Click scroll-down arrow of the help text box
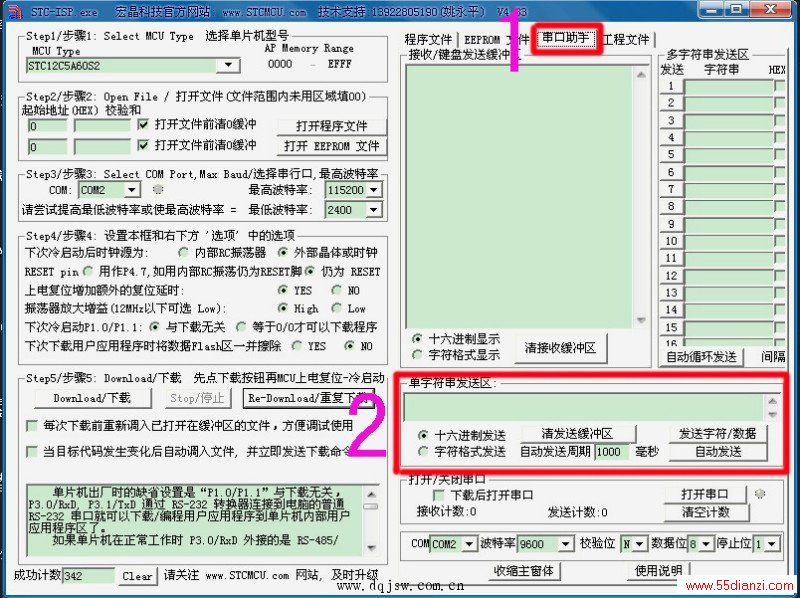This screenshot has height=598, width=800. click(x=371, y=547)
